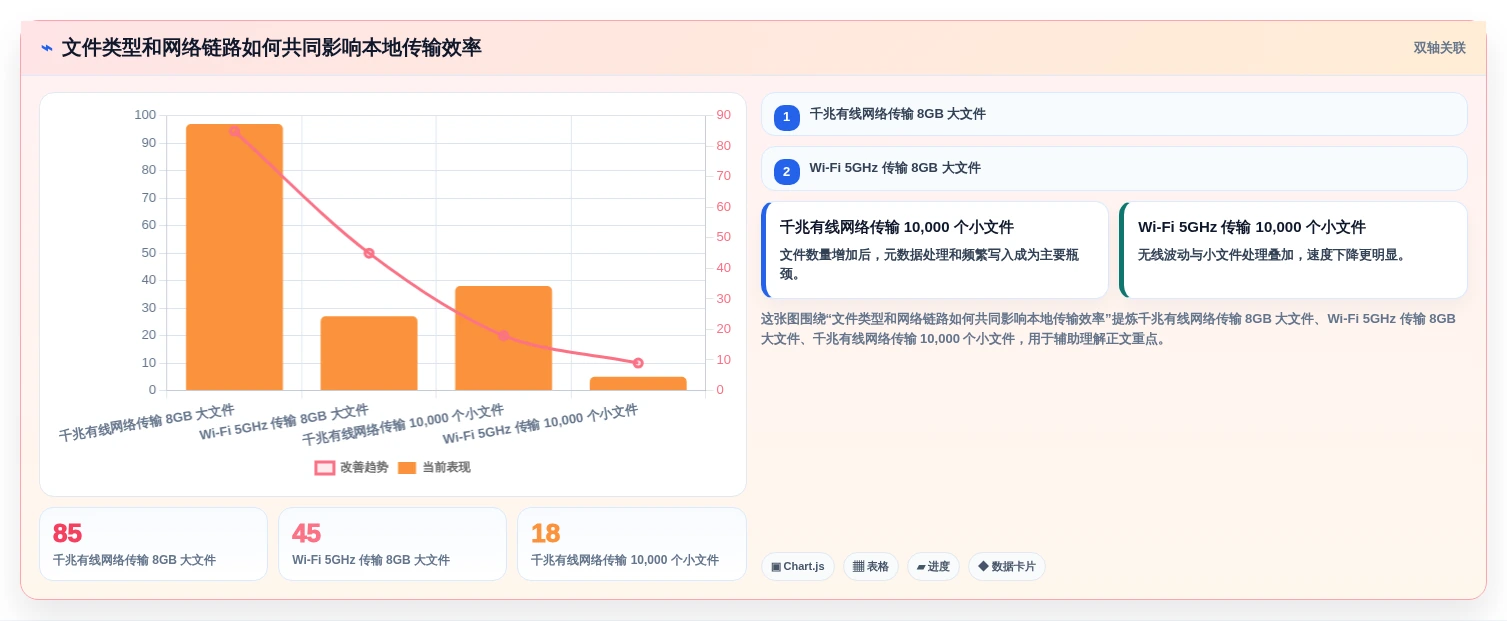Click the description 无线波动与小文件处理叠加
The height and width of the screenshot is (621, 1507).
click(1273, 255)
